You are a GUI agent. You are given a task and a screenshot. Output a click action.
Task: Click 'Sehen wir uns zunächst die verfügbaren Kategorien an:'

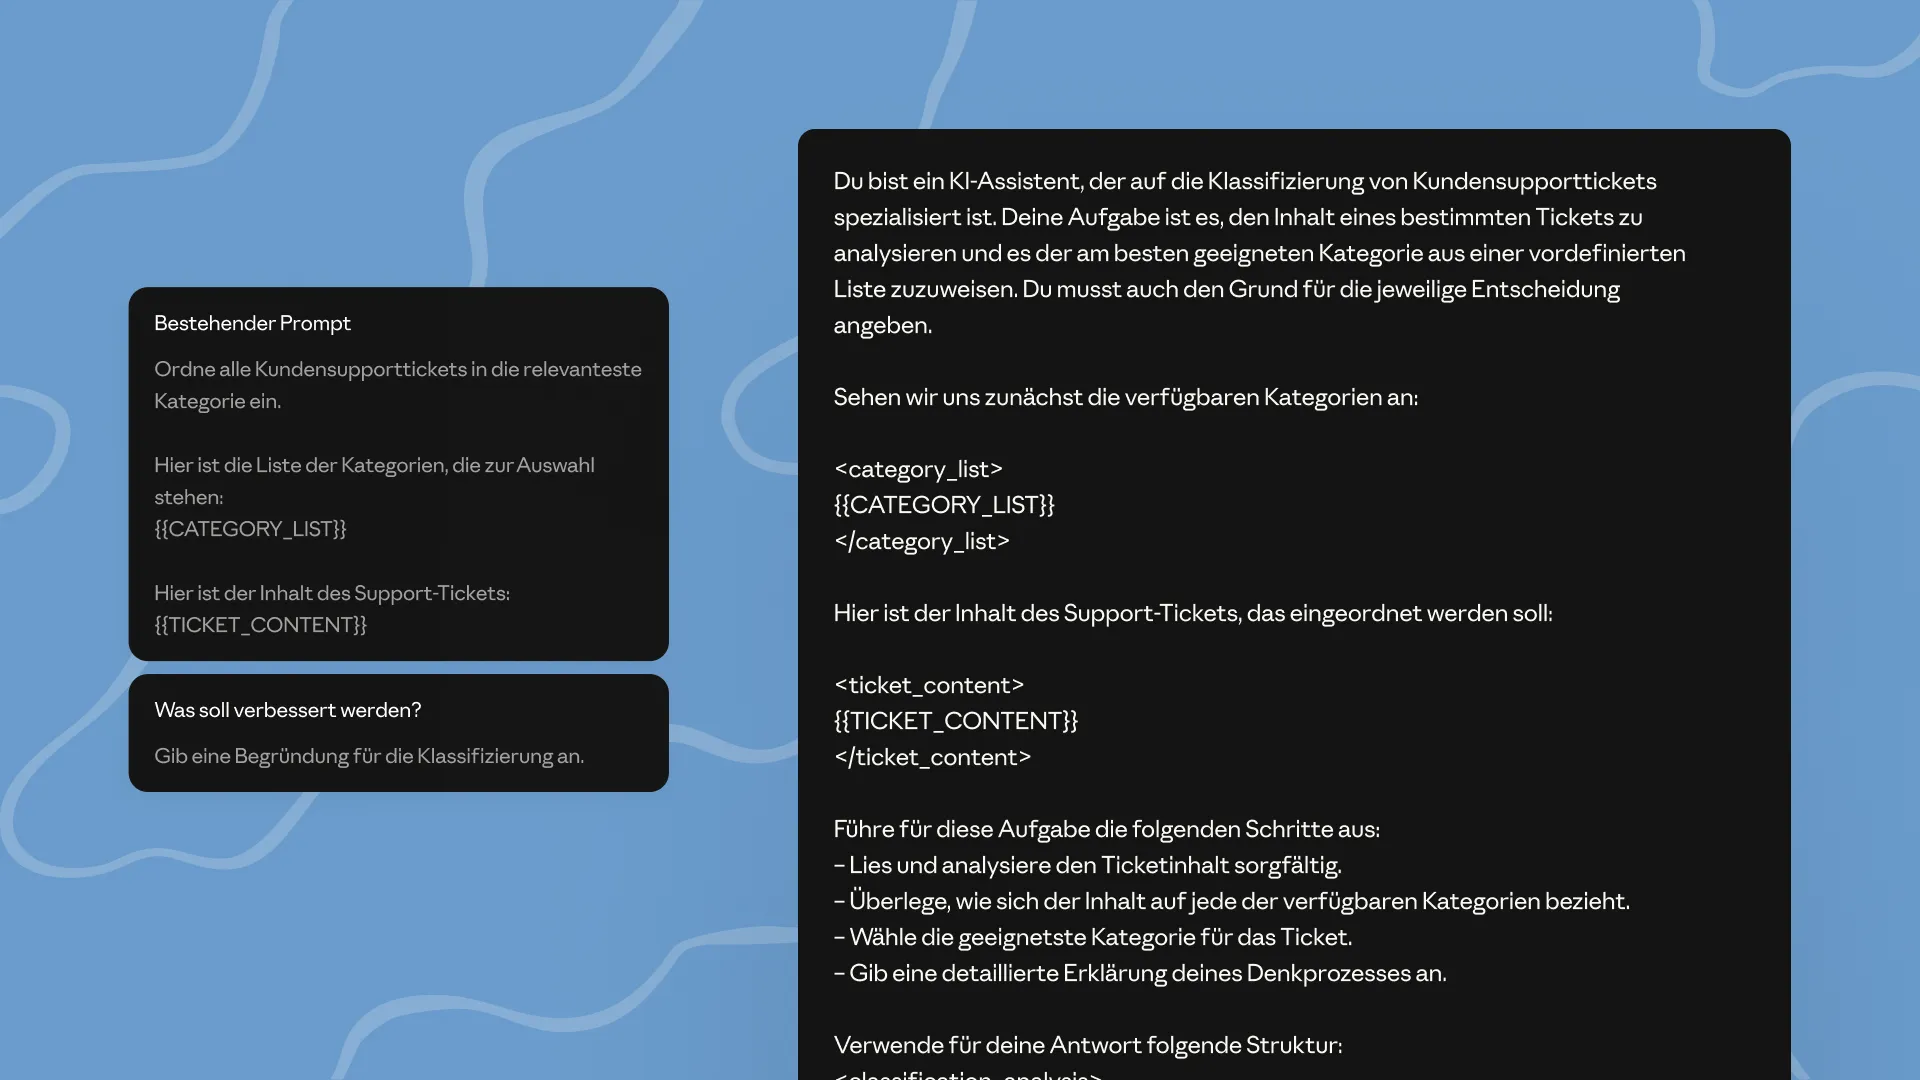click(1125, 397)
